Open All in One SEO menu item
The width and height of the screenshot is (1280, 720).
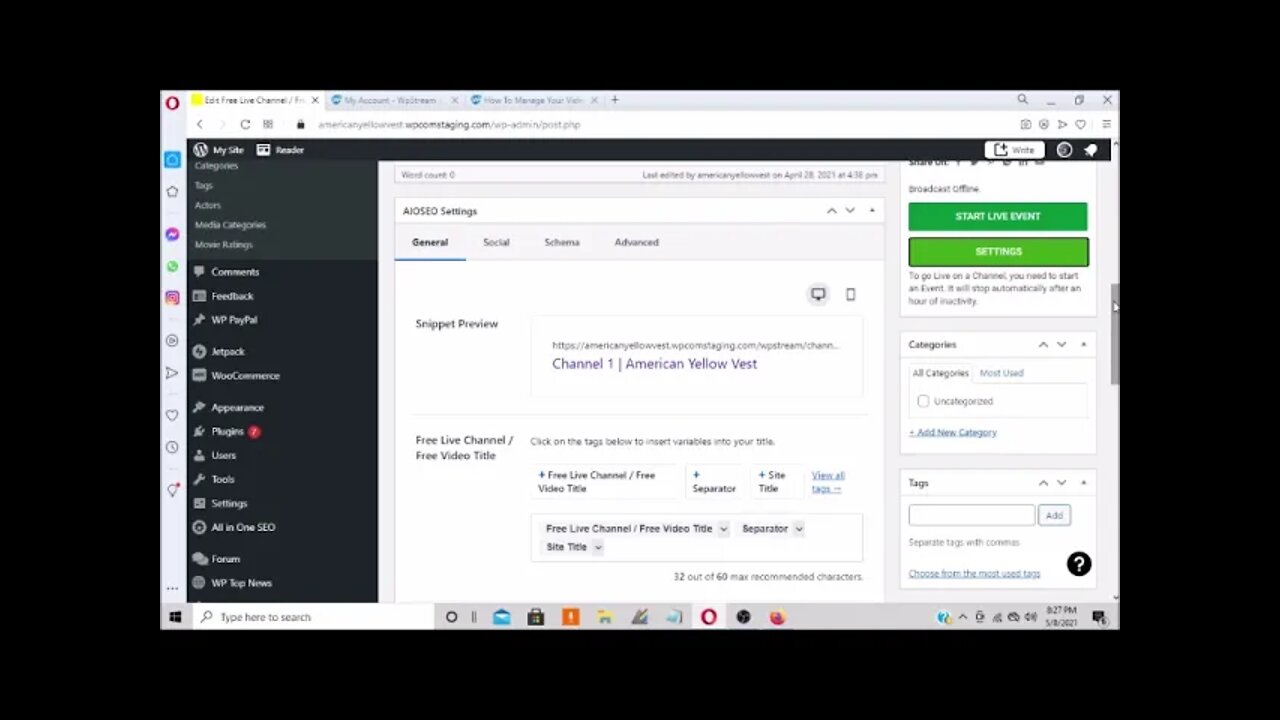(x=243, y=527)
